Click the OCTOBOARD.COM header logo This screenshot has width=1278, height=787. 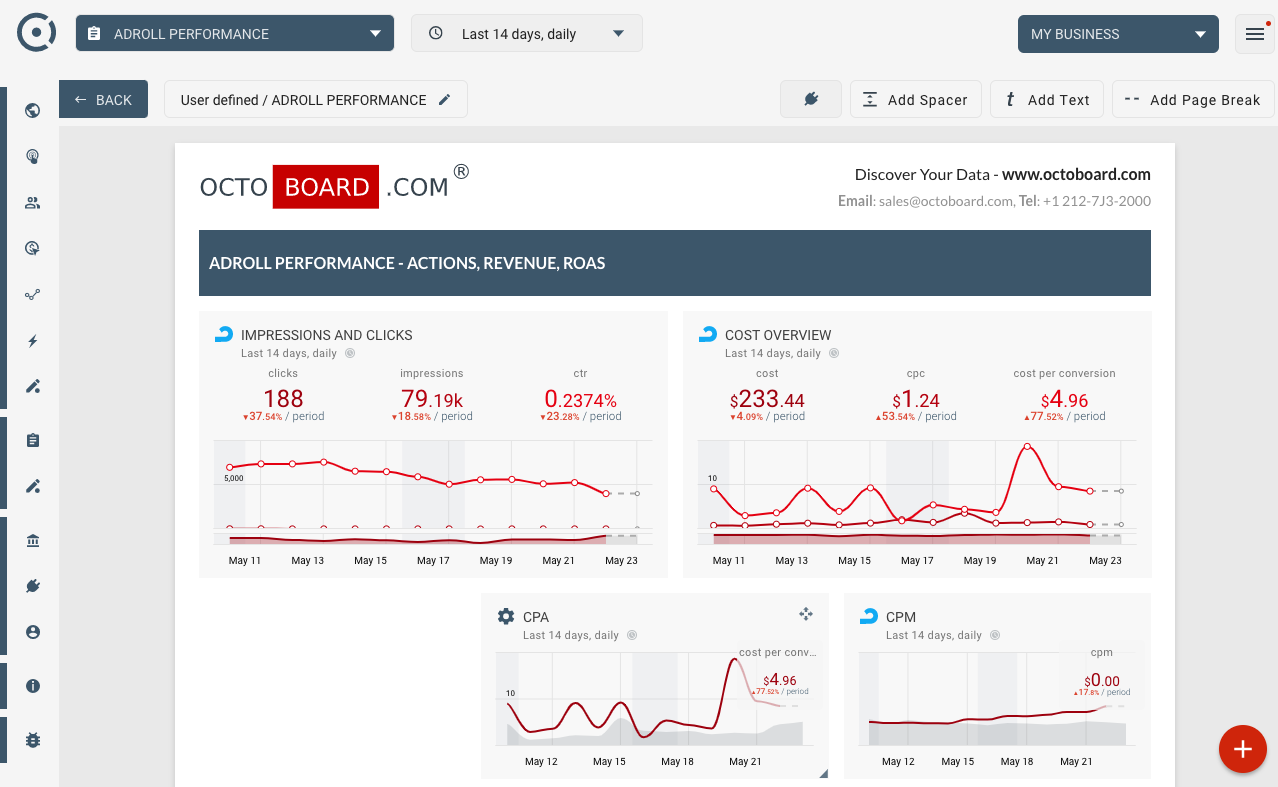(x=334, y=186)
